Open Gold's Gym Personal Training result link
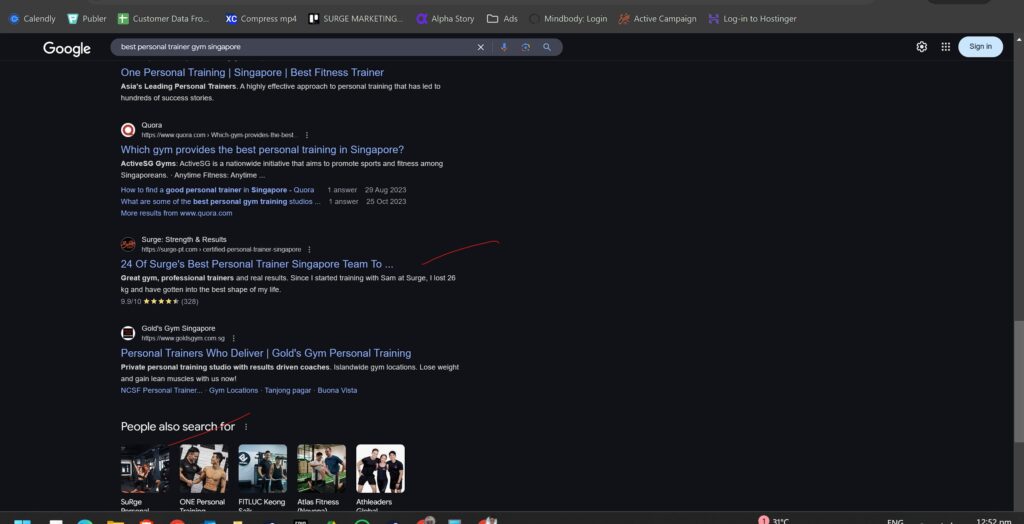The height and width of the screenshot is (524, 1024). [265, 353]
